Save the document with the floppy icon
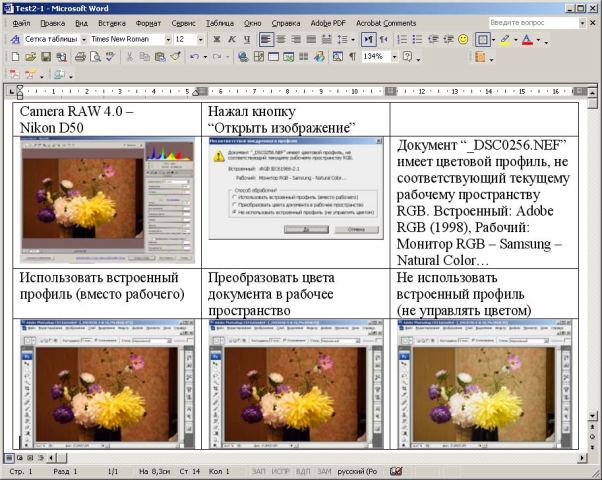Viewport: 602px width, 480px height. click(x=46, y=57)
